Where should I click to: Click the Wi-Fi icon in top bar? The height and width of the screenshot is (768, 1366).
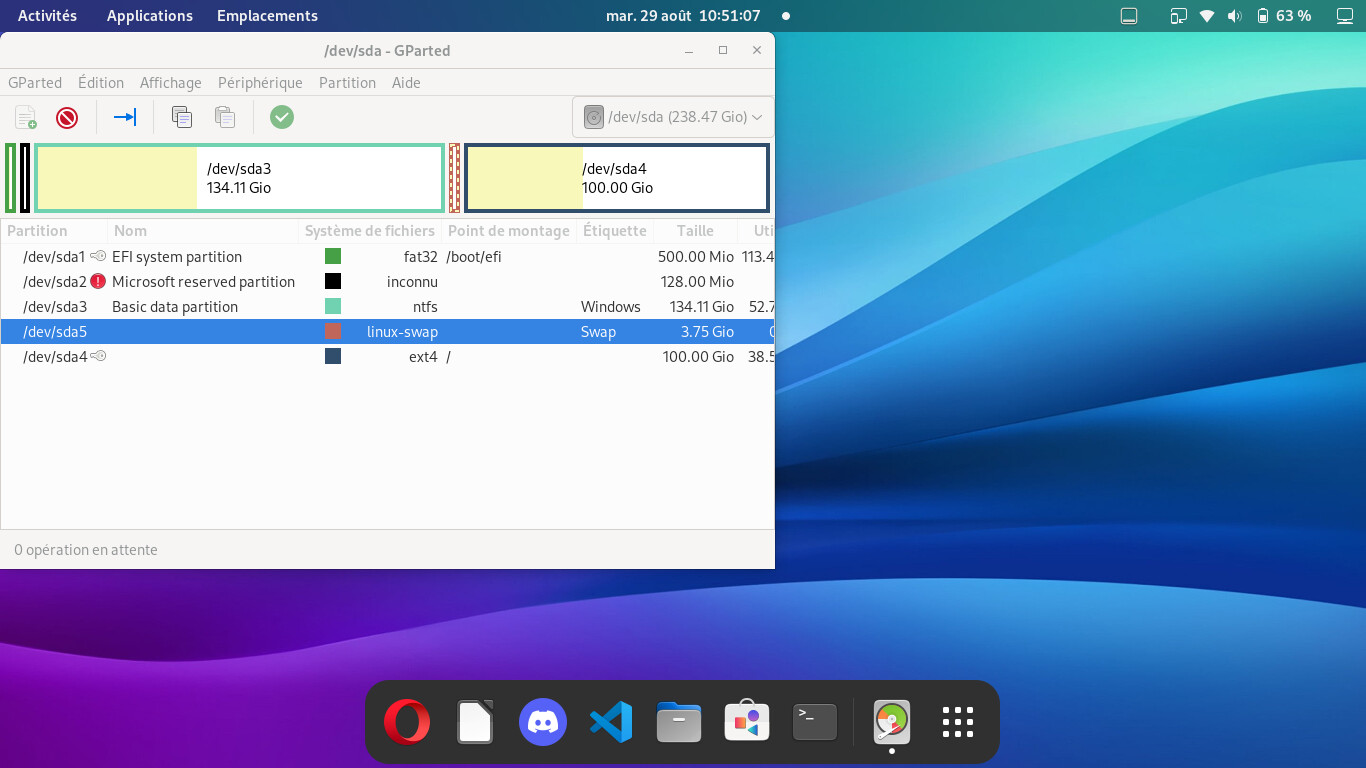[x=1207, y=16]
